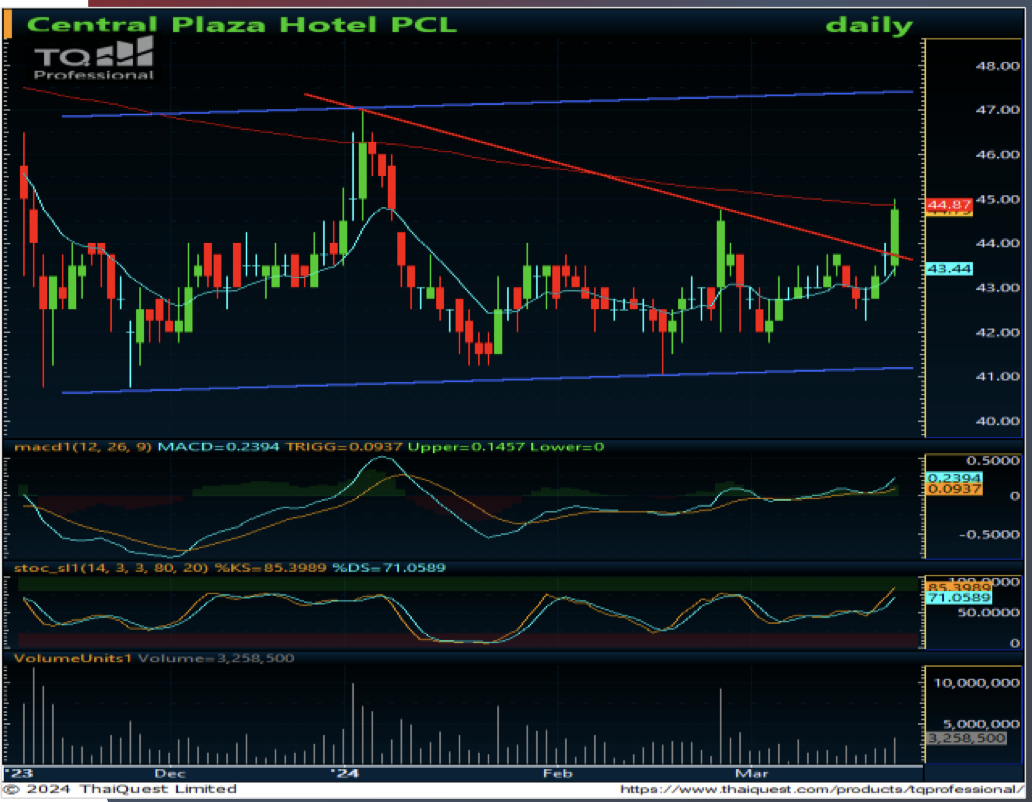
Task: Click the Upper=0.1457 value text
Action: (x=465, y=447)
